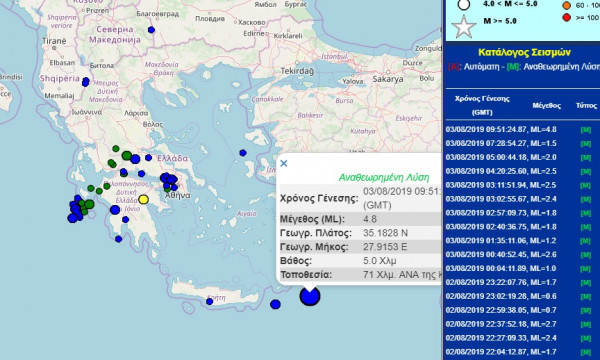600x360 pixels.
Task: Click the Κατάλογος Σεισμών heading
Action: [524, 52]
